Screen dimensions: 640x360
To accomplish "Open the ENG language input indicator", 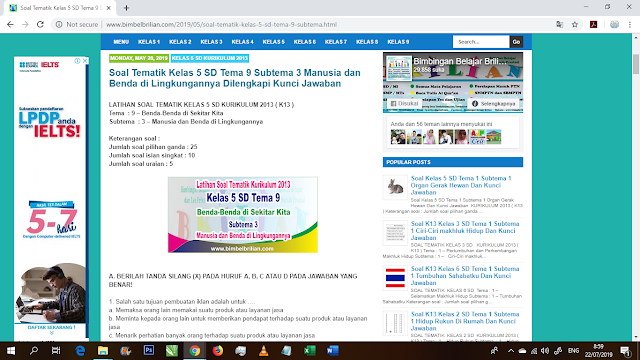I will pos(573,351).
